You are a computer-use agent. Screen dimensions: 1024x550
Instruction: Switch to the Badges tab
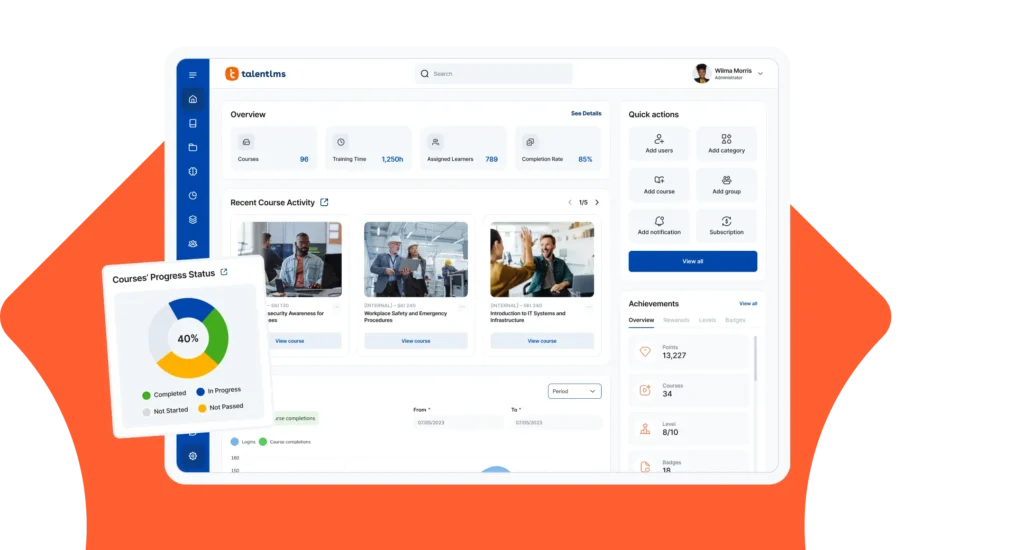point(735,320)
